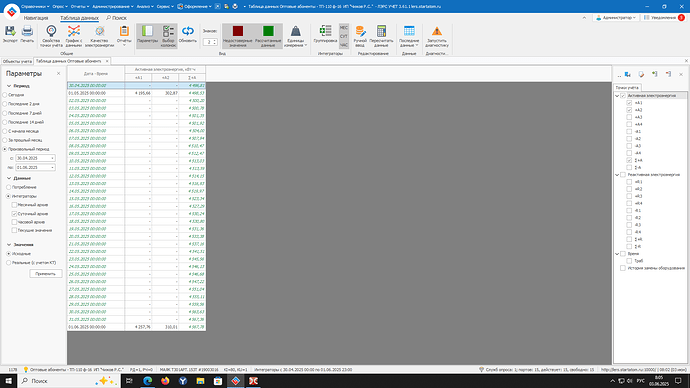Click the manual input icon
Image resolution: width=690 pixels, height=388 pixels.
[360, 36]
